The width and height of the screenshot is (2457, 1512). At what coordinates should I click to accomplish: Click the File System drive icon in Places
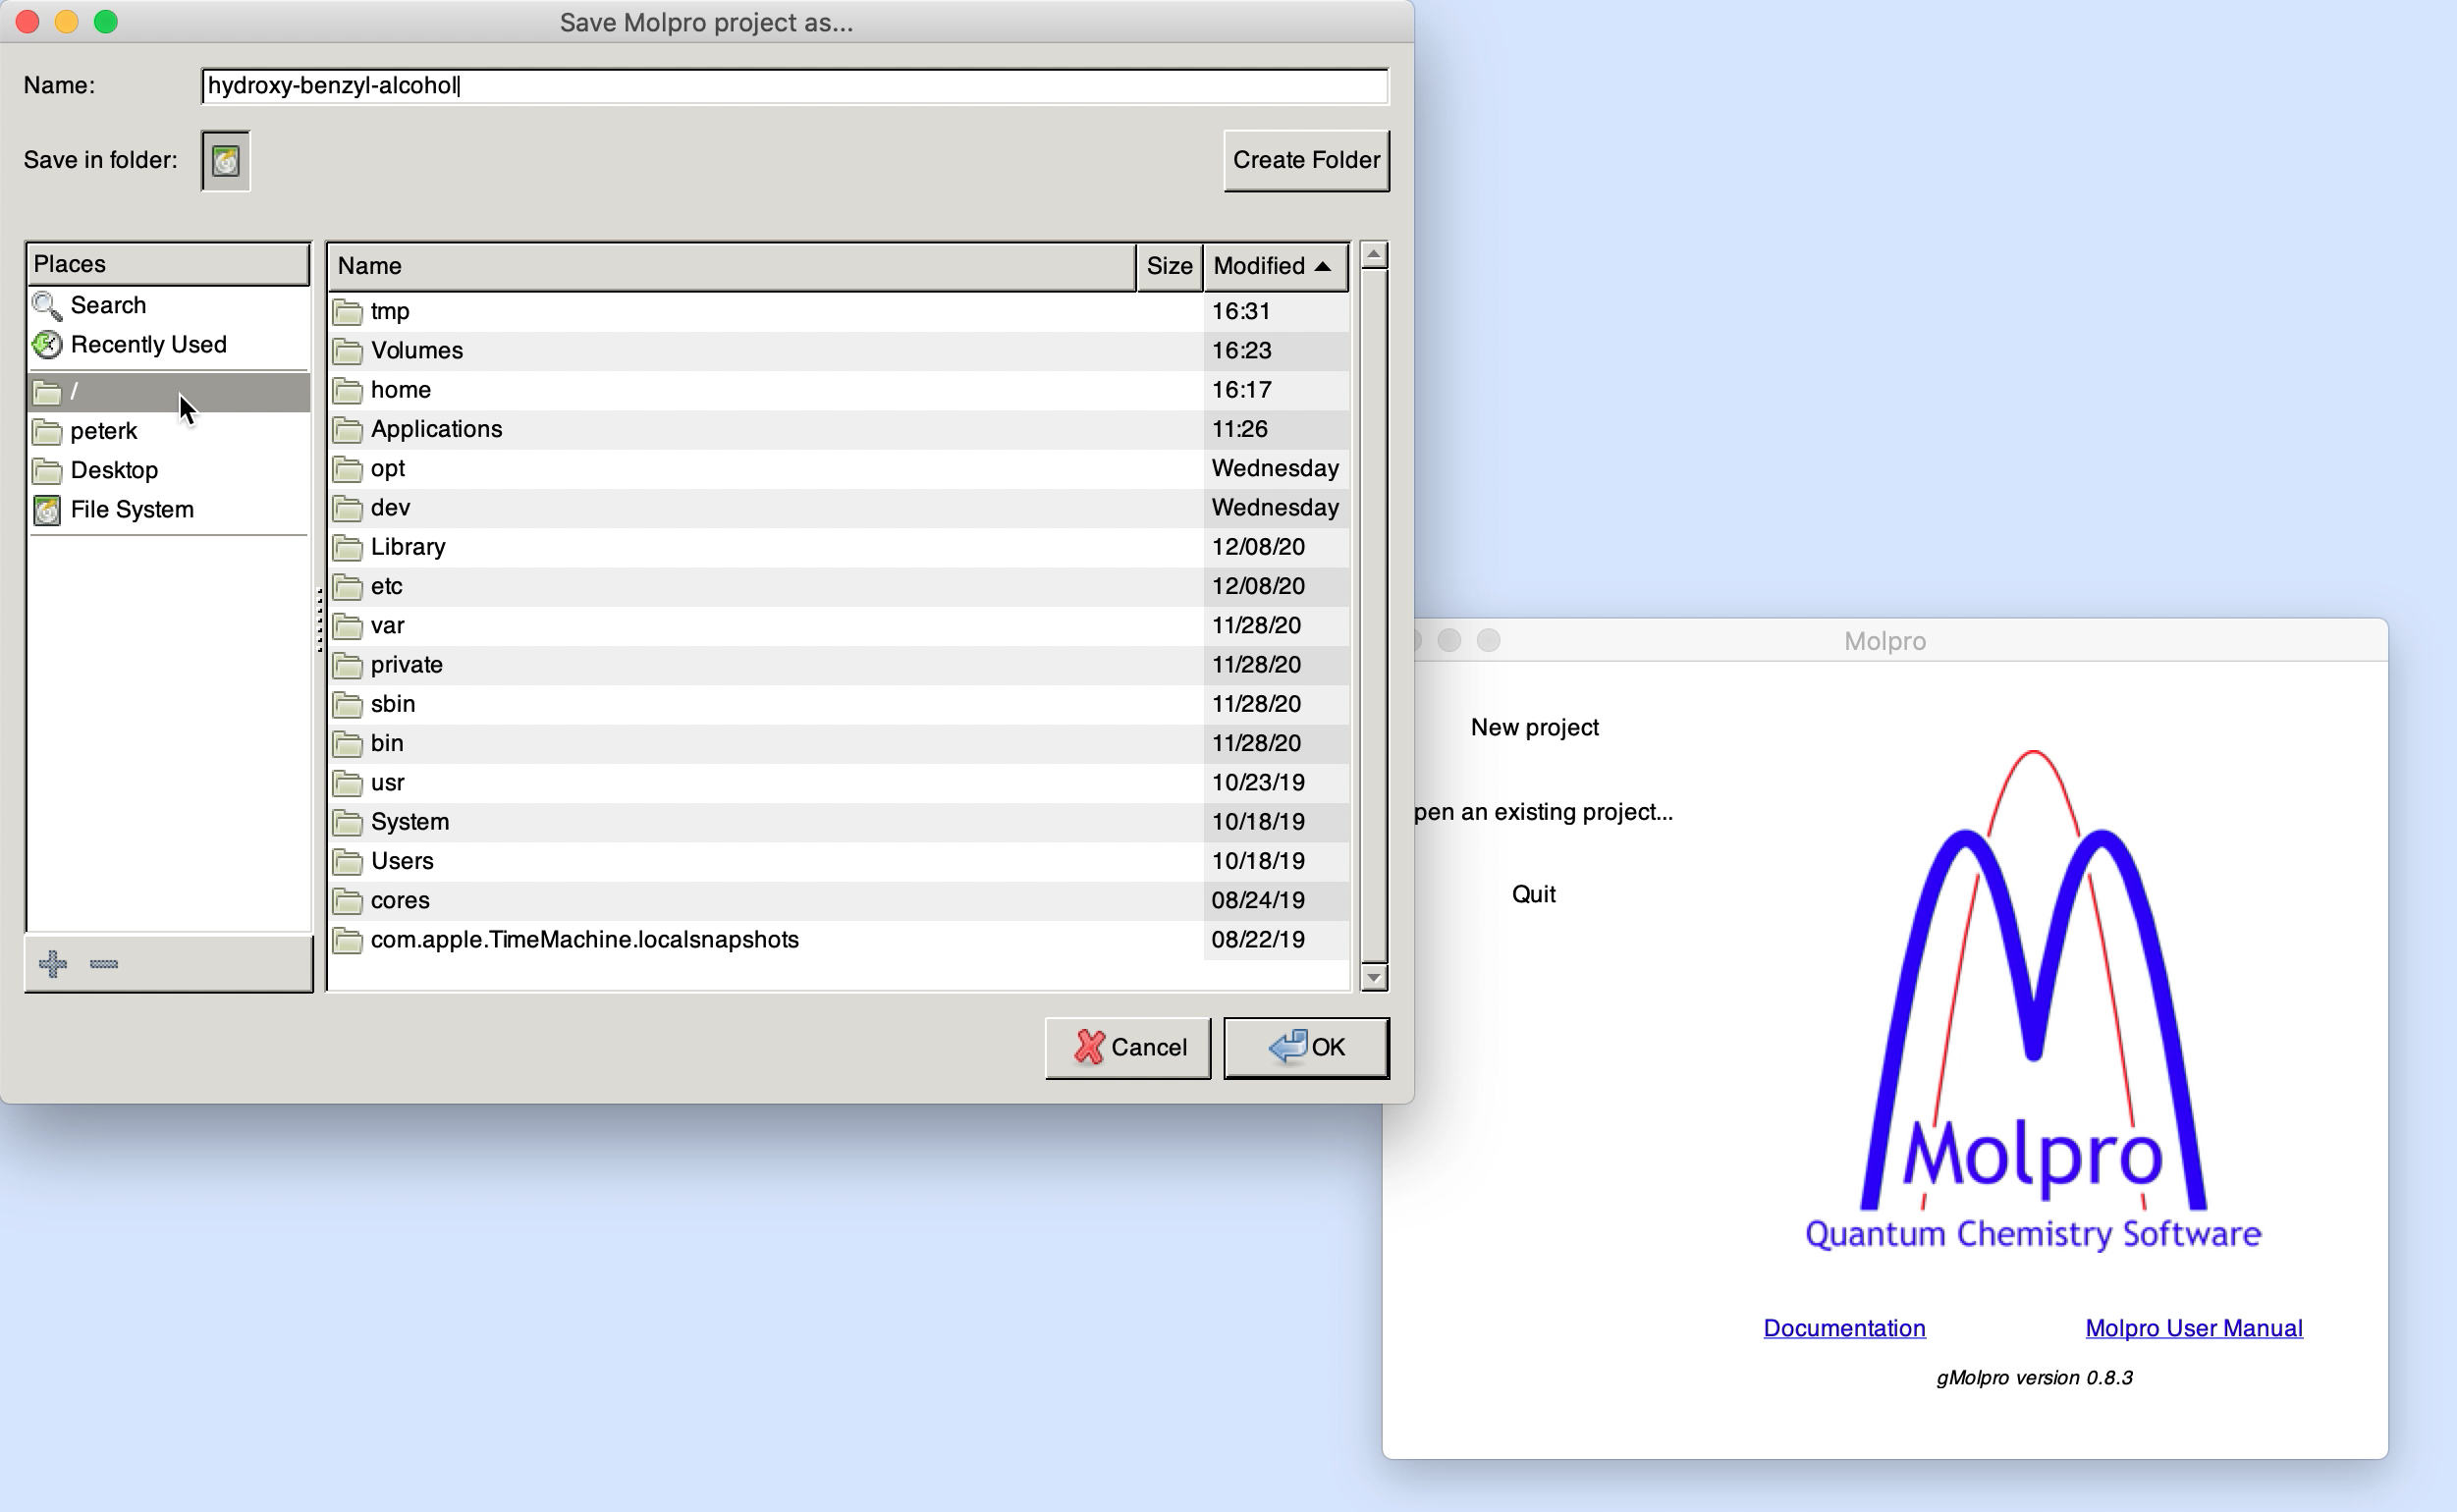coord(46,510)
